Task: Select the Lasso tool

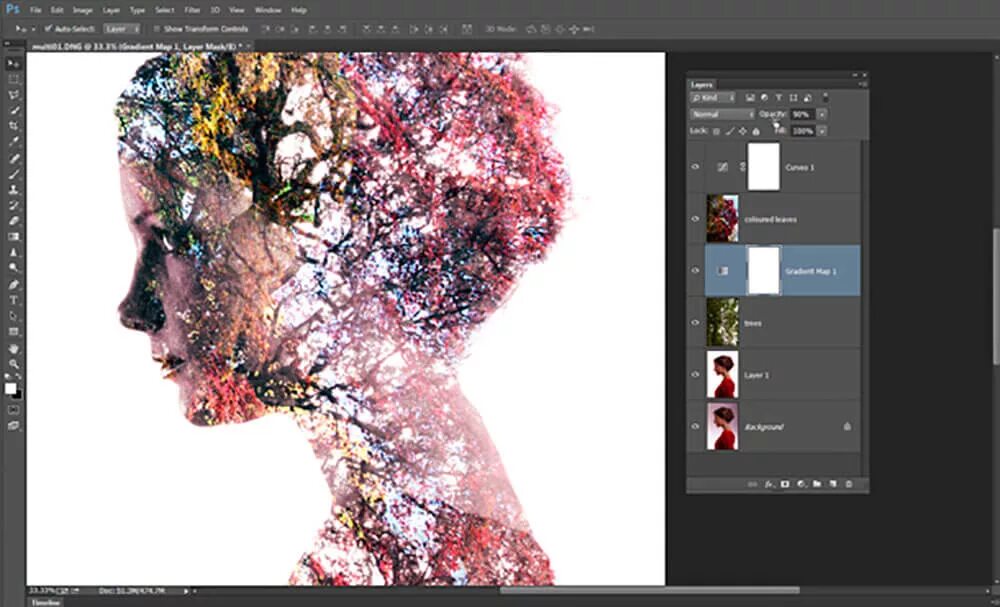Action: coord(13,95)
